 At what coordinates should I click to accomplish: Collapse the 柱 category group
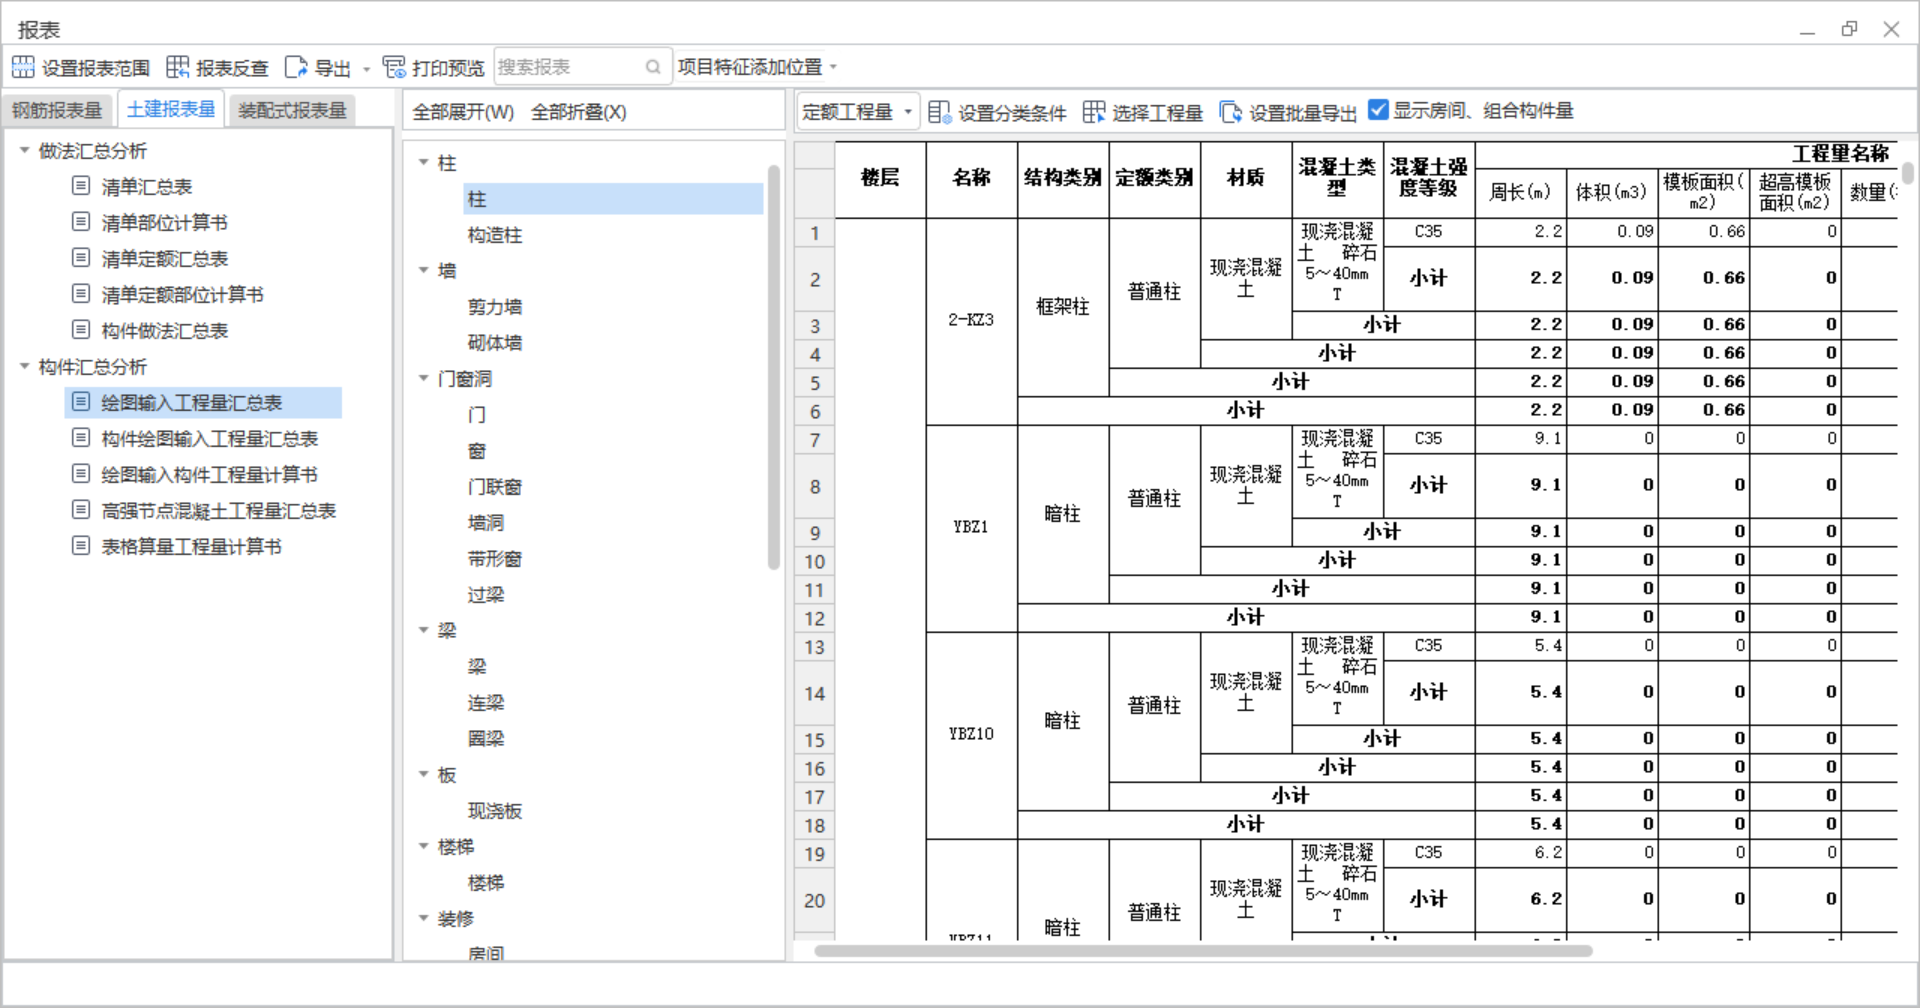click(424, 162)
